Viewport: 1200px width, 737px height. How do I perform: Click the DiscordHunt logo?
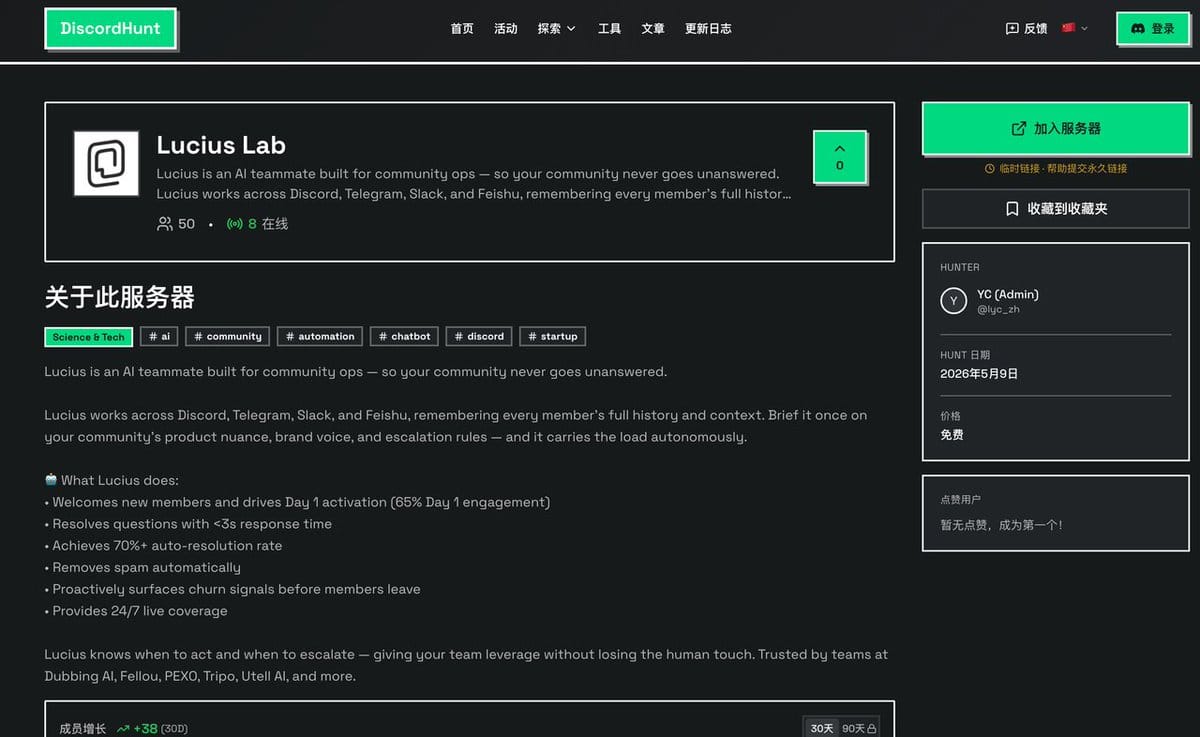click(x=110, y=28)
